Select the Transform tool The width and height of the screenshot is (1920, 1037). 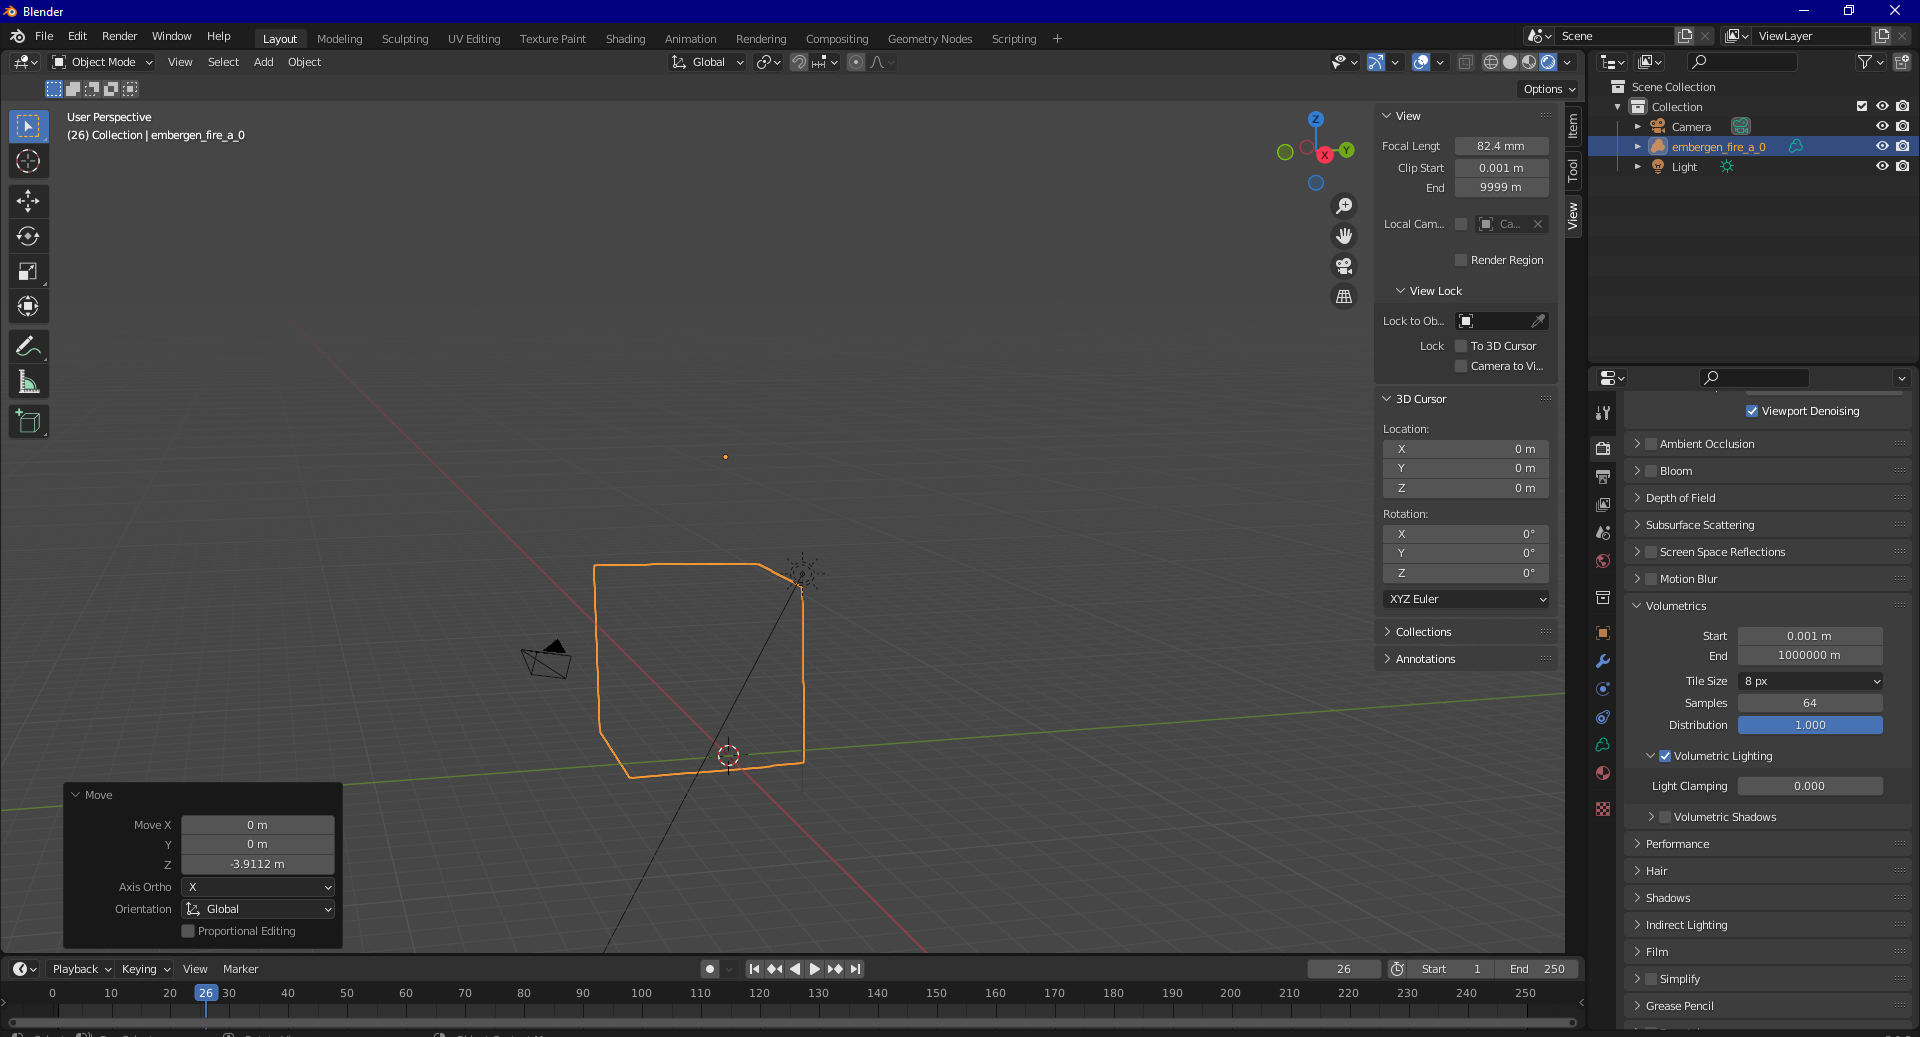click(x=28, y=306)
